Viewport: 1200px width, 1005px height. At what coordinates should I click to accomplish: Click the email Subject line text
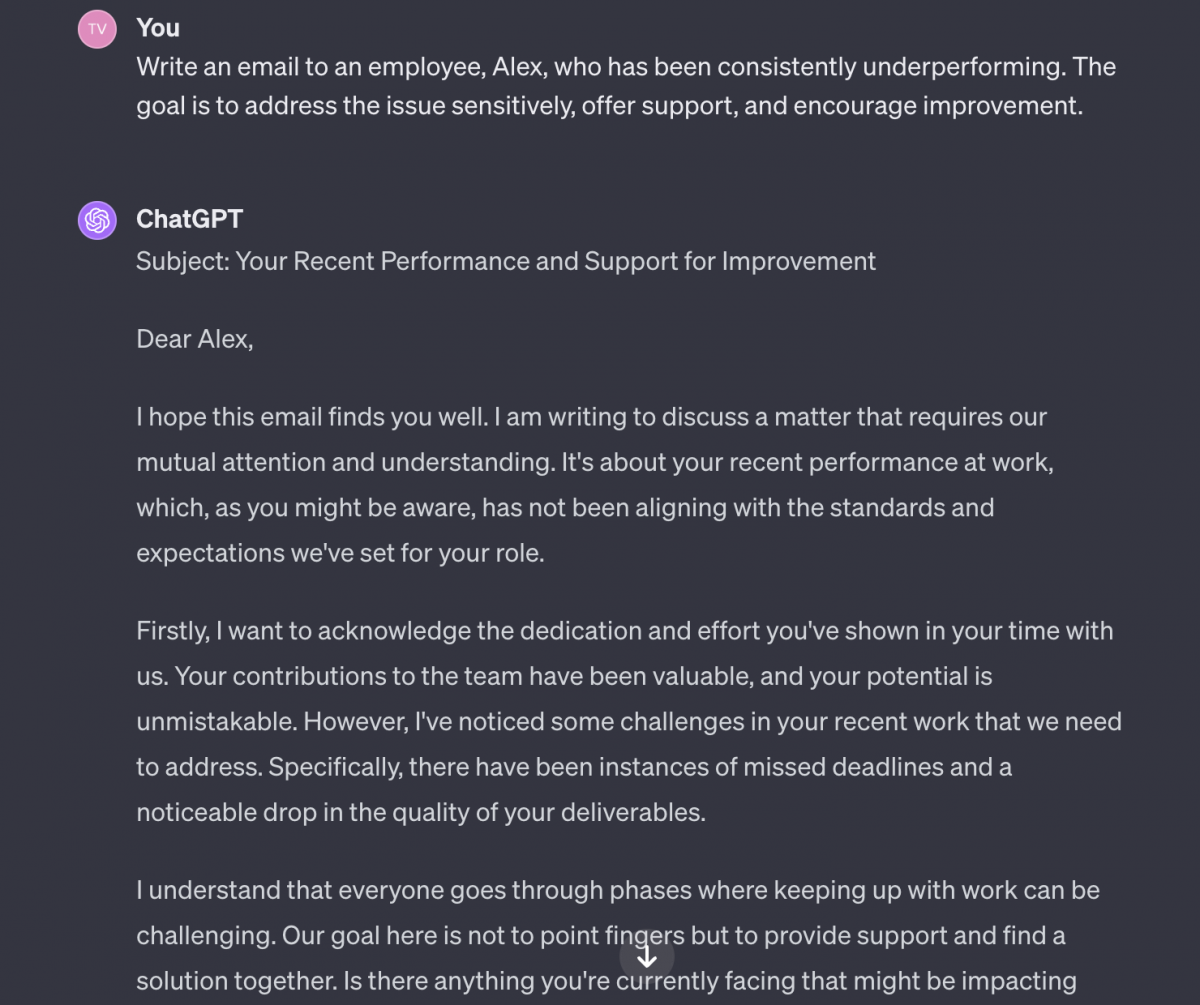(506, 261)
